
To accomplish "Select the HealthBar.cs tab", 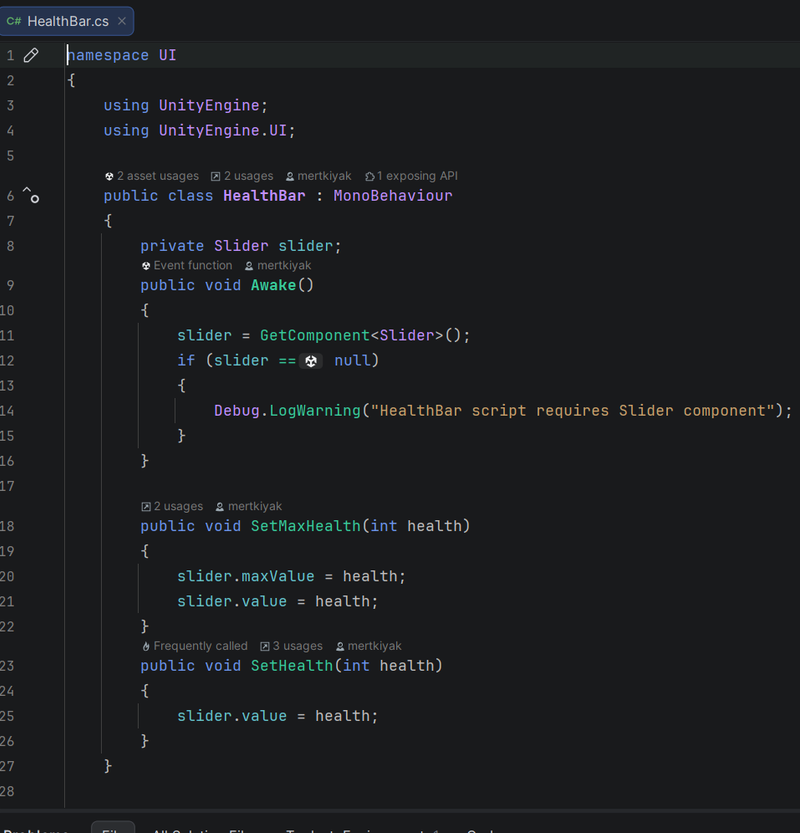I will pyautogui.click(x=67, y=21).
